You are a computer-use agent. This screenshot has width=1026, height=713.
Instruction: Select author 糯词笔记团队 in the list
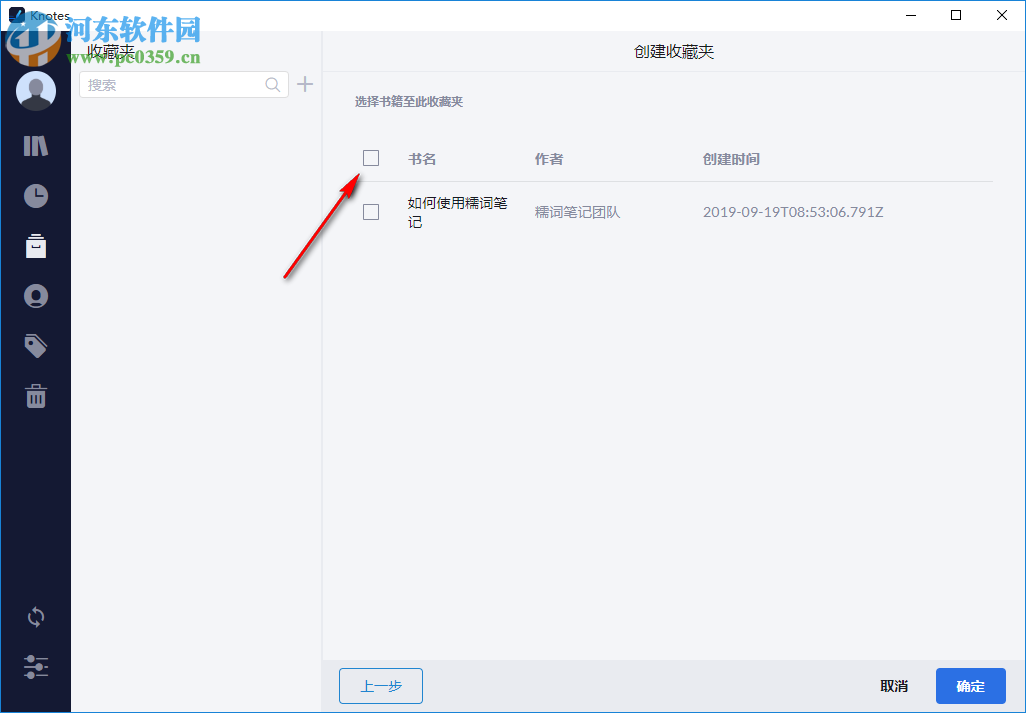coord(577,211)
